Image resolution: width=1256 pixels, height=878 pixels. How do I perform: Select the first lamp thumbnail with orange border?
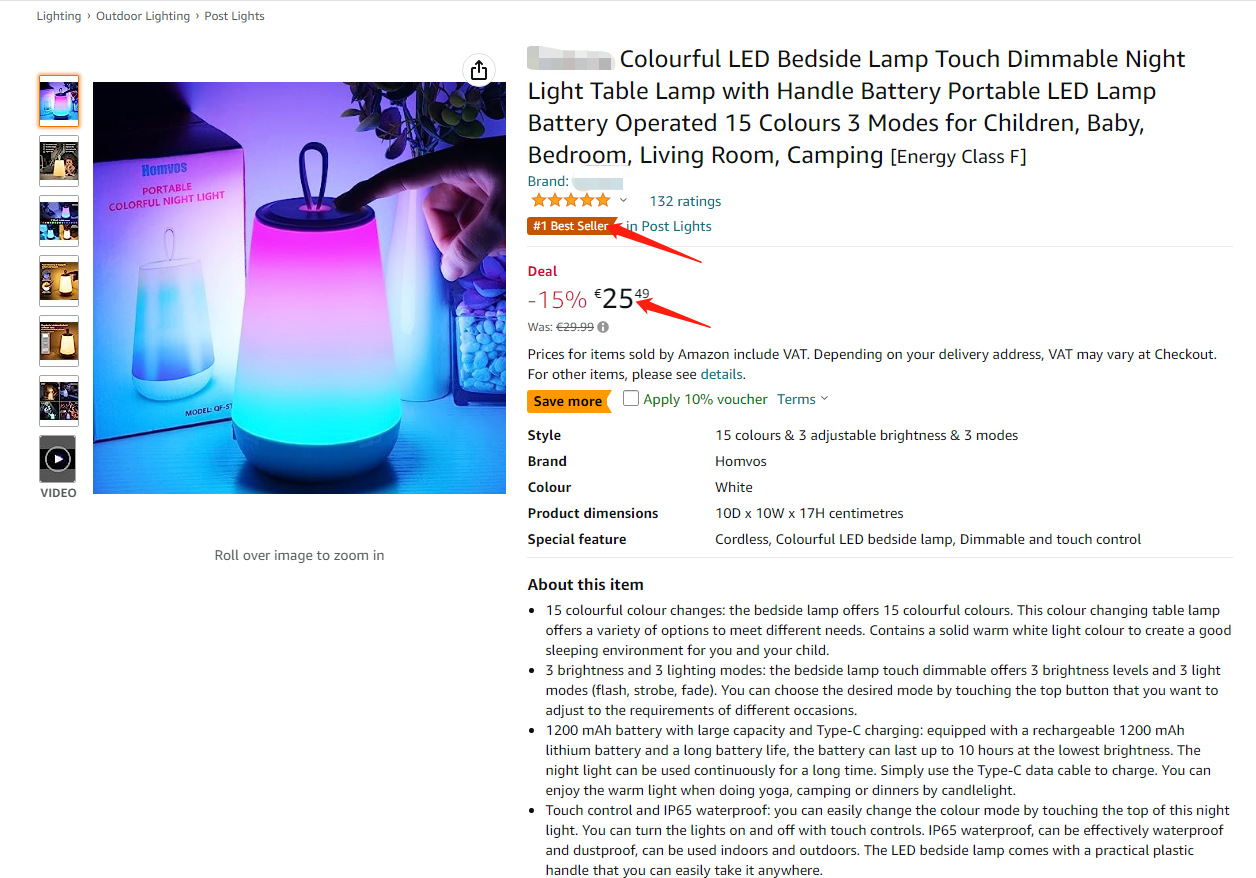(58, 101)
